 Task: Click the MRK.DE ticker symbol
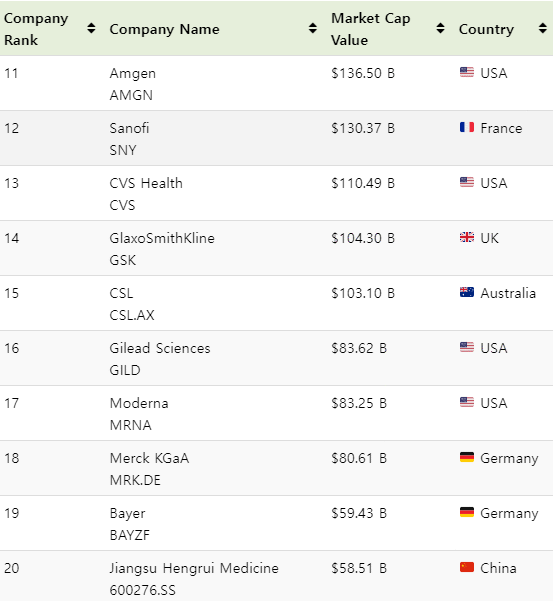[x=135, y=480]
